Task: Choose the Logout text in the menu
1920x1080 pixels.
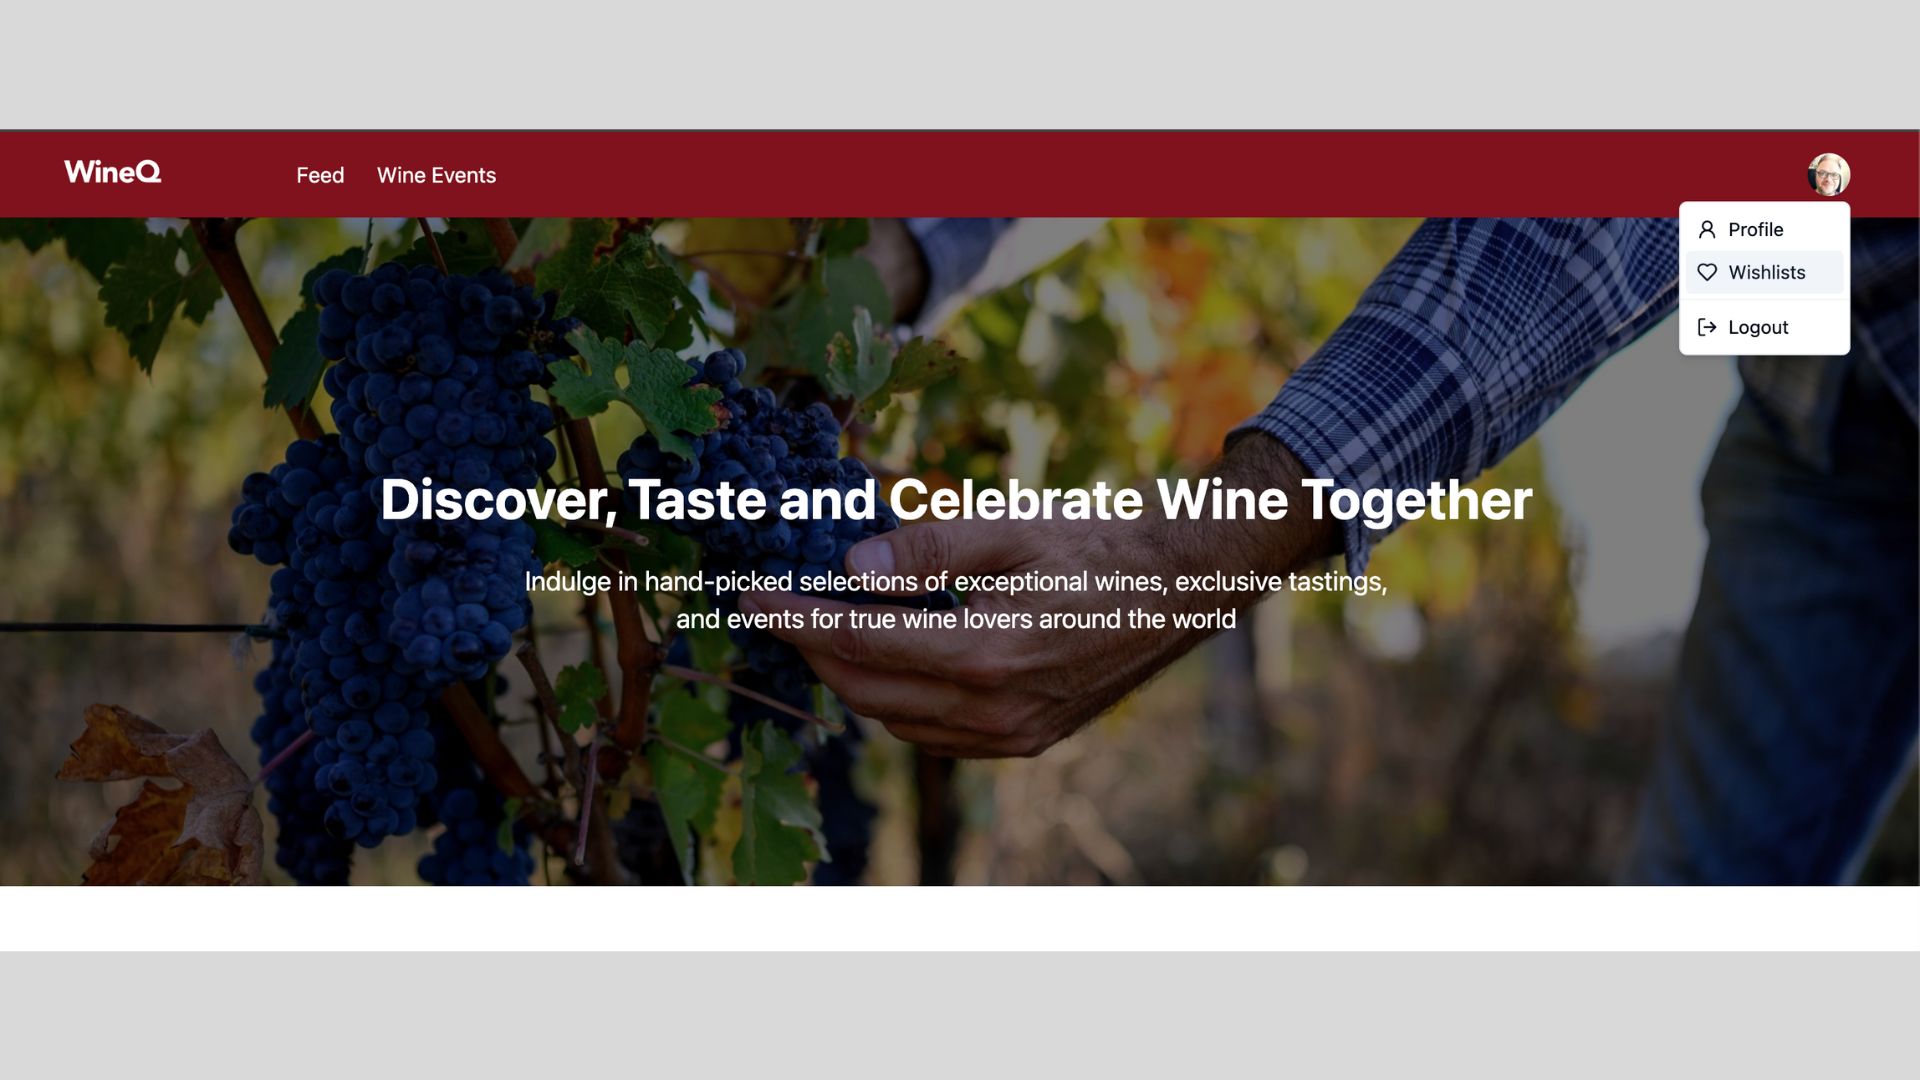Action: [x=1758, y=327]
